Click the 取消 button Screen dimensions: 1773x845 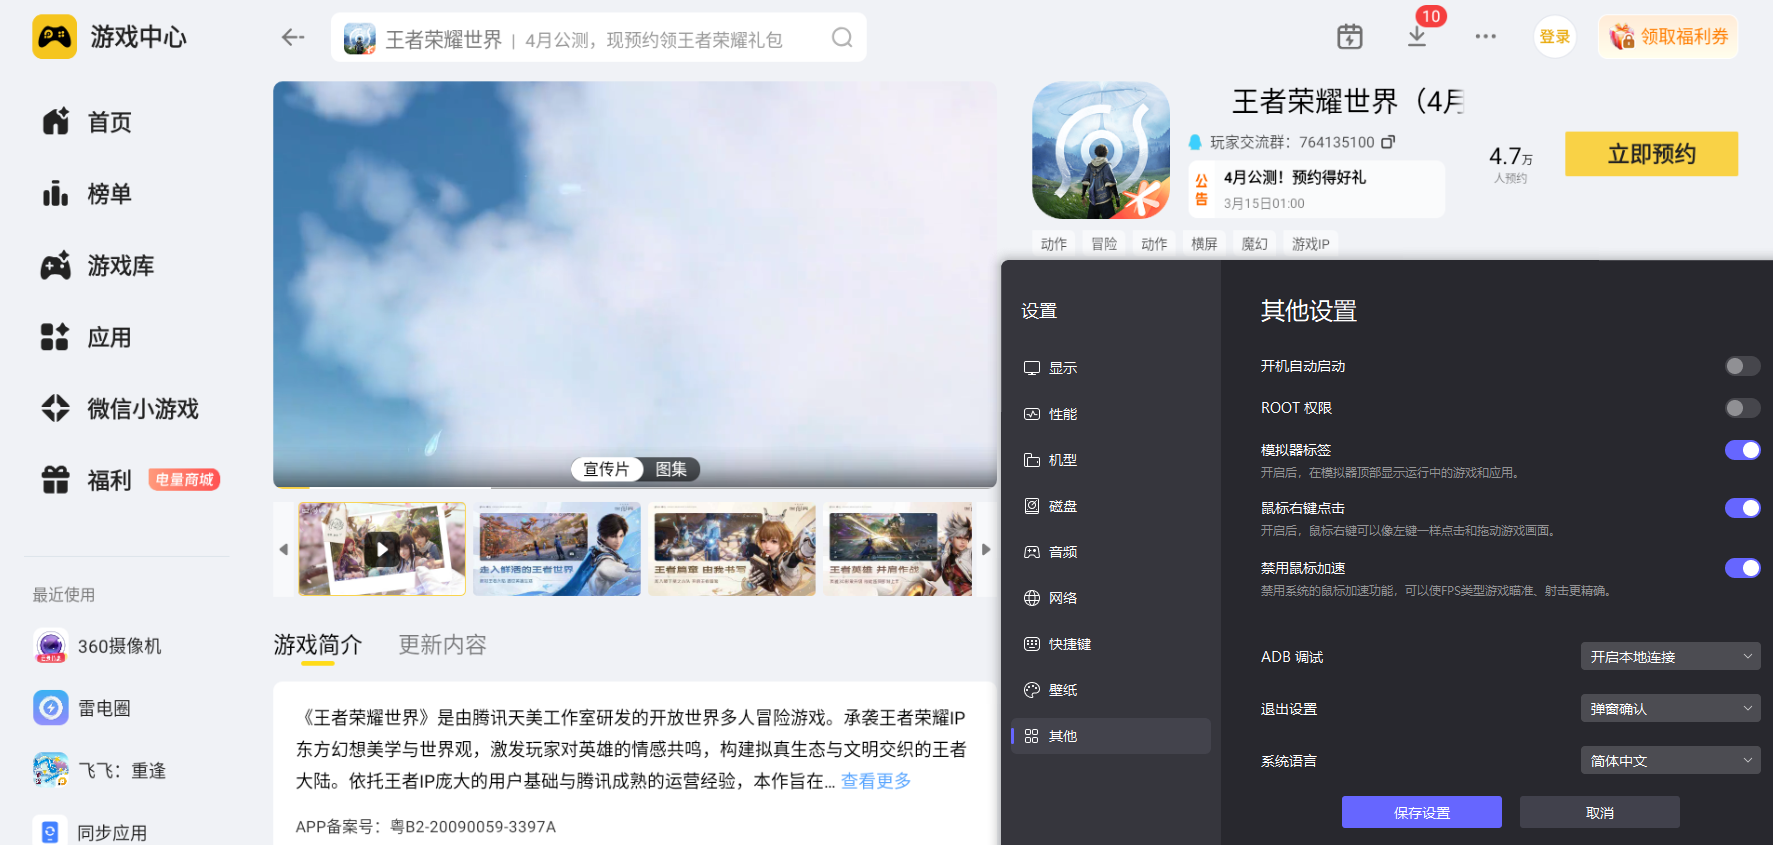tap(1600, 812)
